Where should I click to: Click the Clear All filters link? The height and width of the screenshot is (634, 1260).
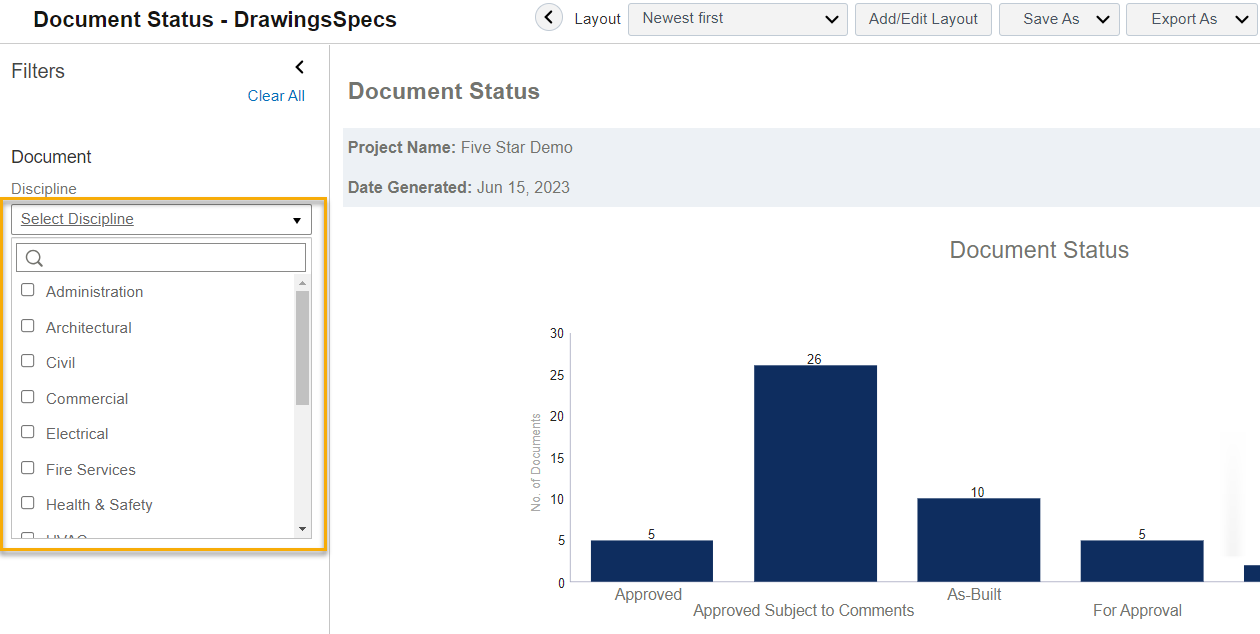click(276, 96)
